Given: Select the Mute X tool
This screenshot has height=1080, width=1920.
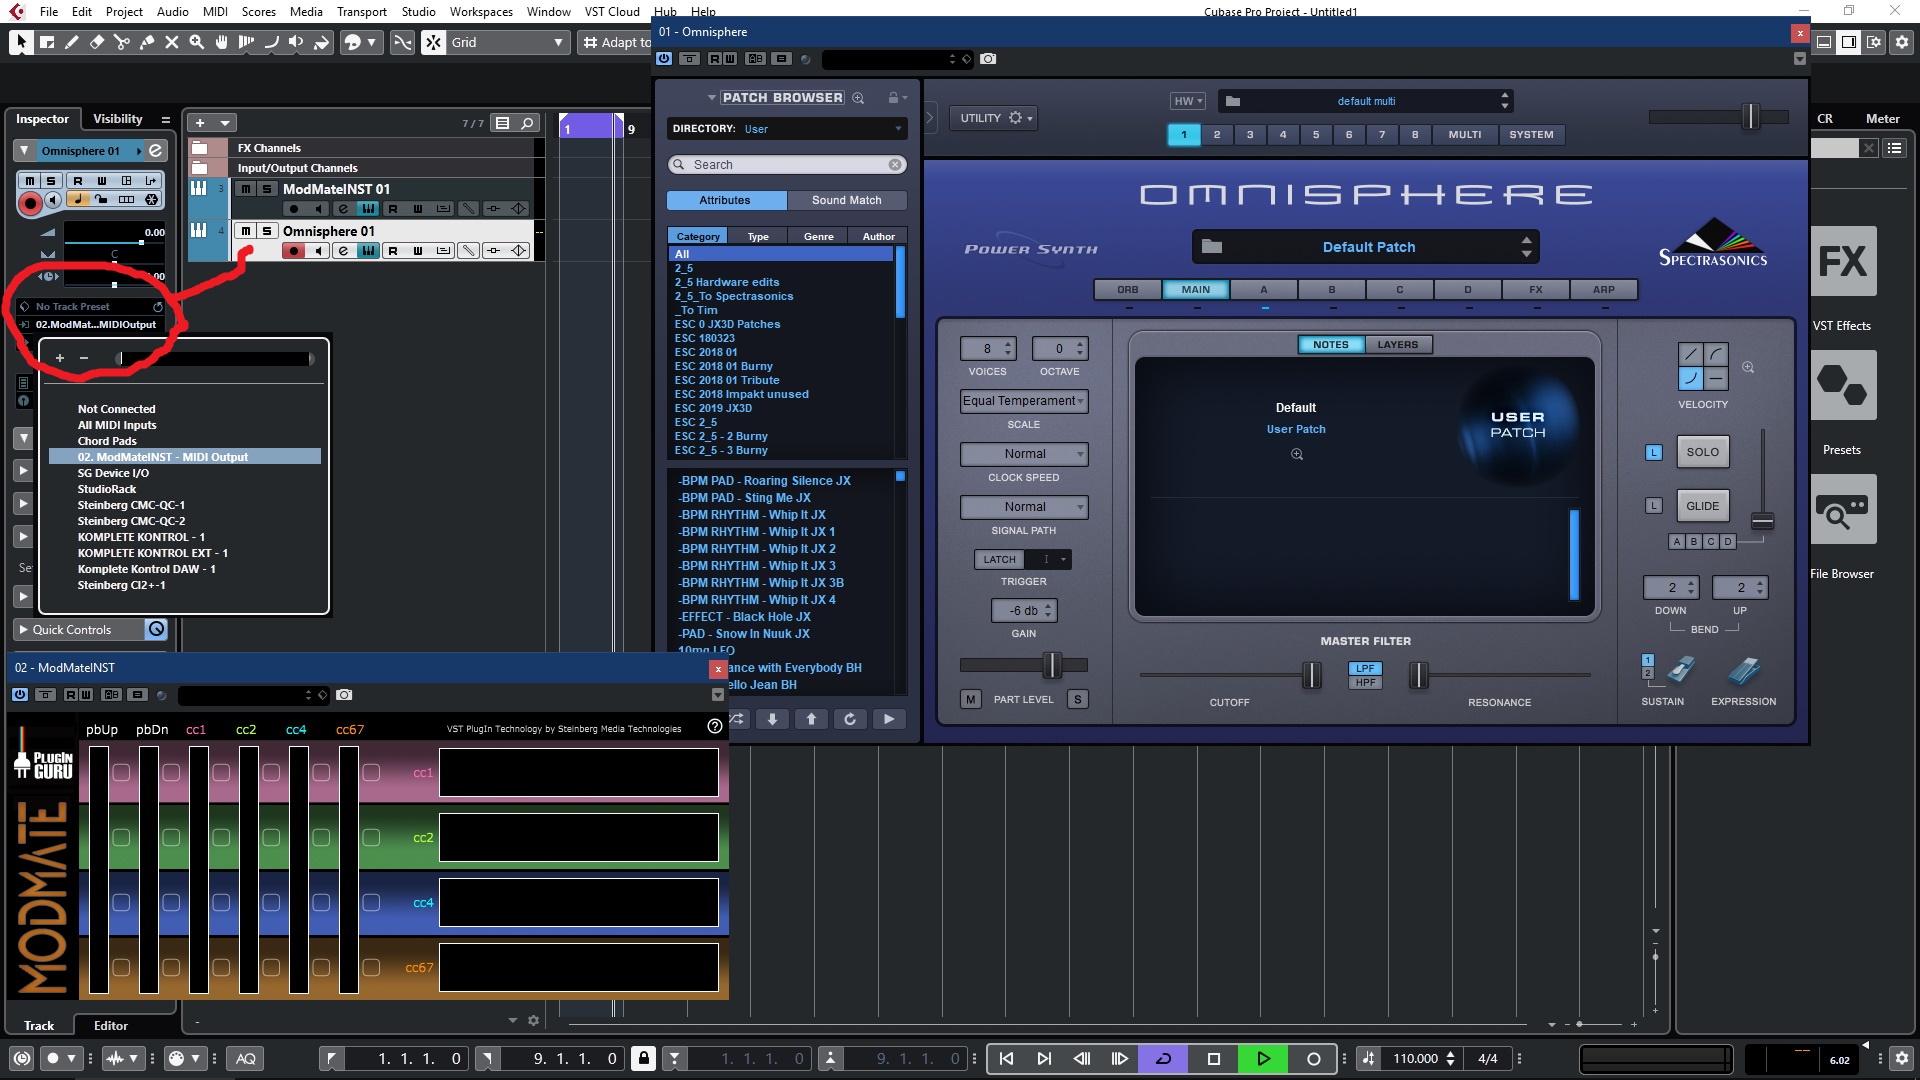Looking at the screenshot, I should point(172,42).
